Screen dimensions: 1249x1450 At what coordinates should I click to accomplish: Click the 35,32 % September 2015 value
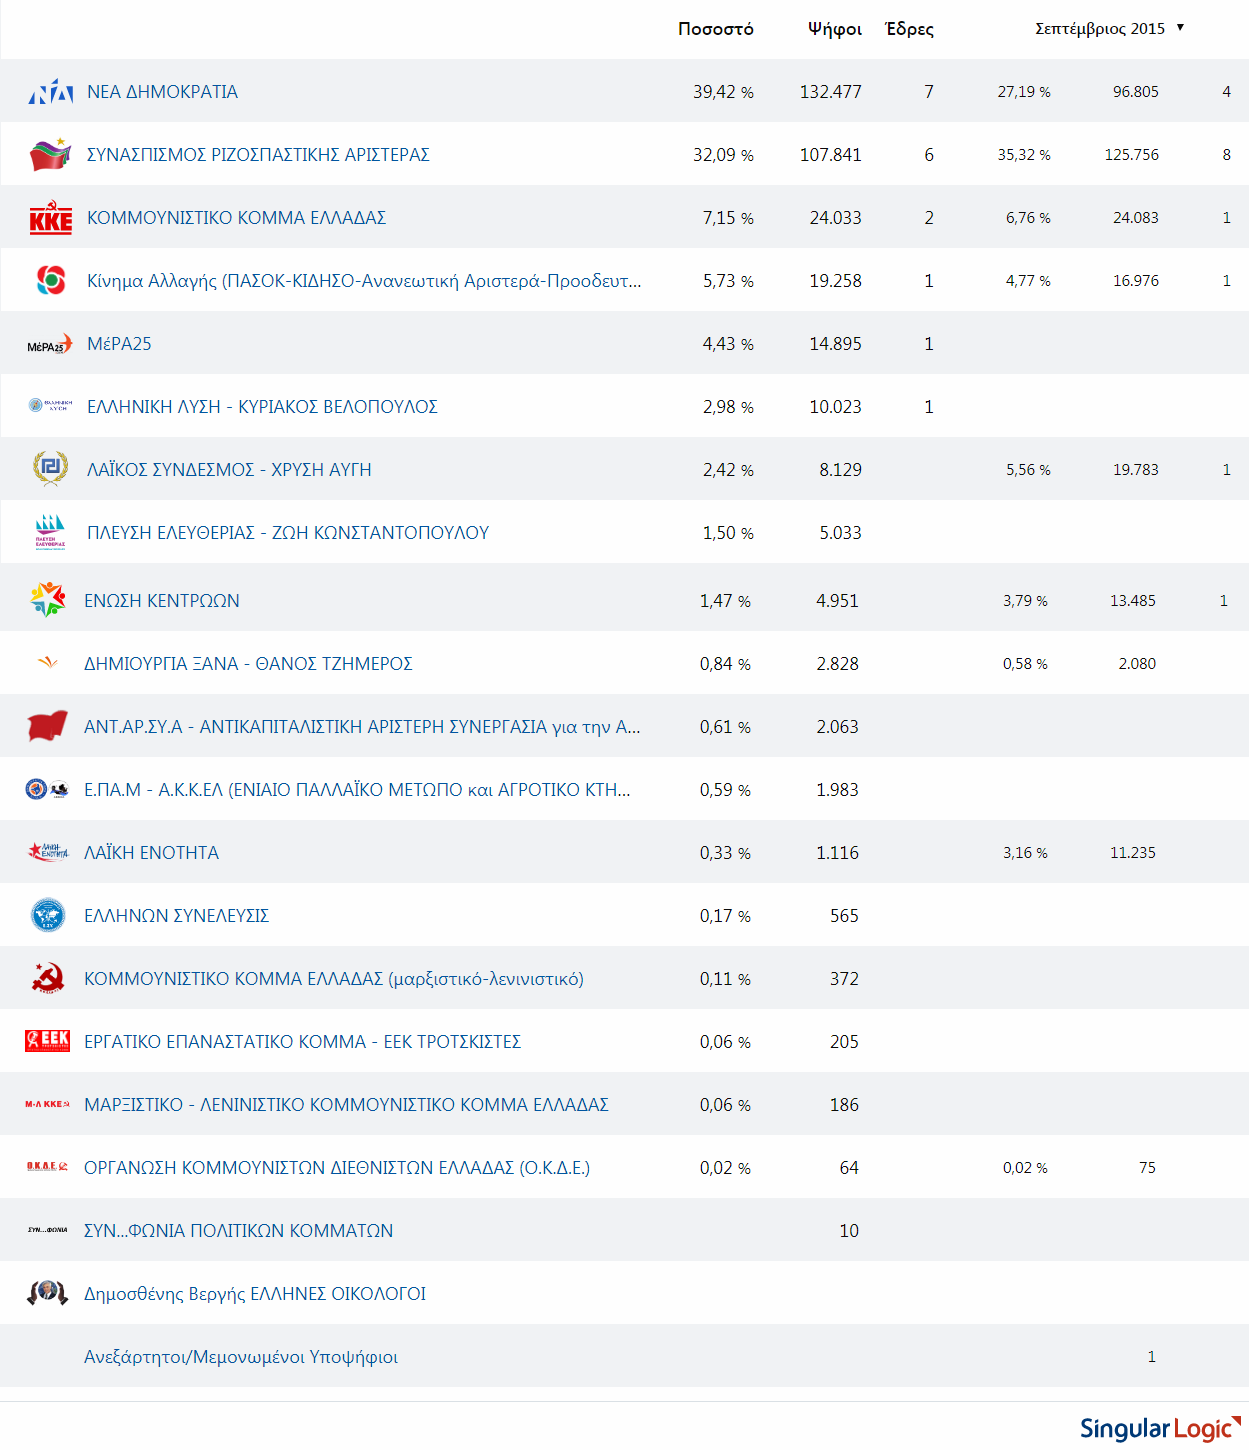pyautogui.click(x=1024, y=155)
